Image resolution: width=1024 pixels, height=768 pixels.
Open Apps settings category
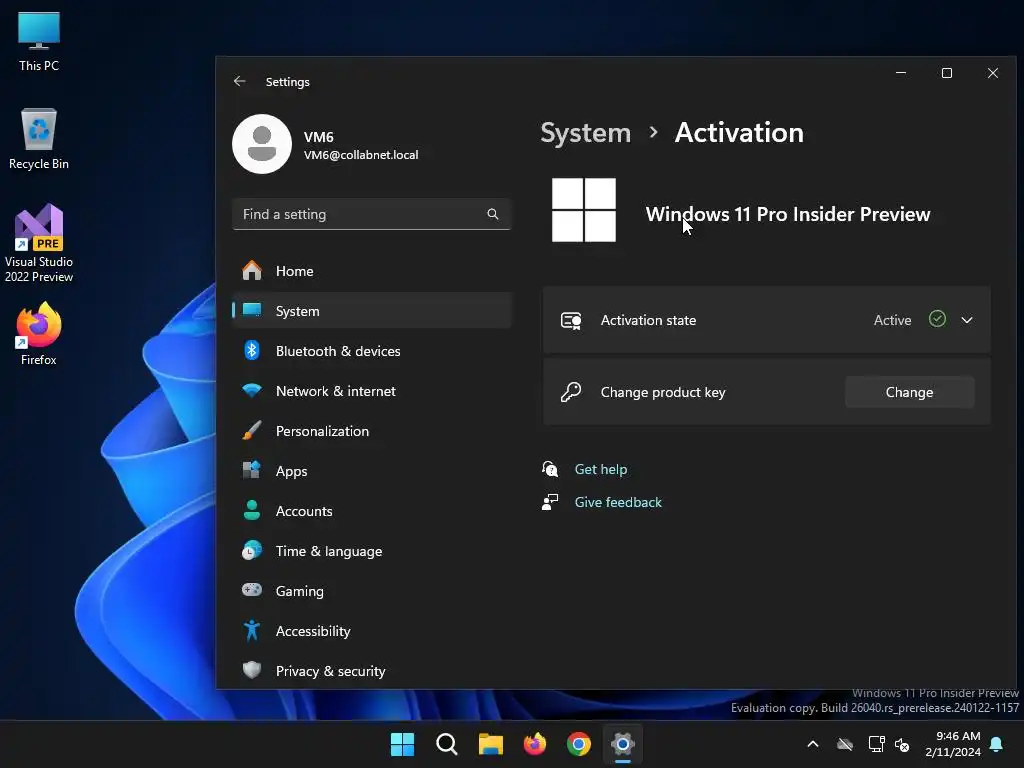click(372, 471)
